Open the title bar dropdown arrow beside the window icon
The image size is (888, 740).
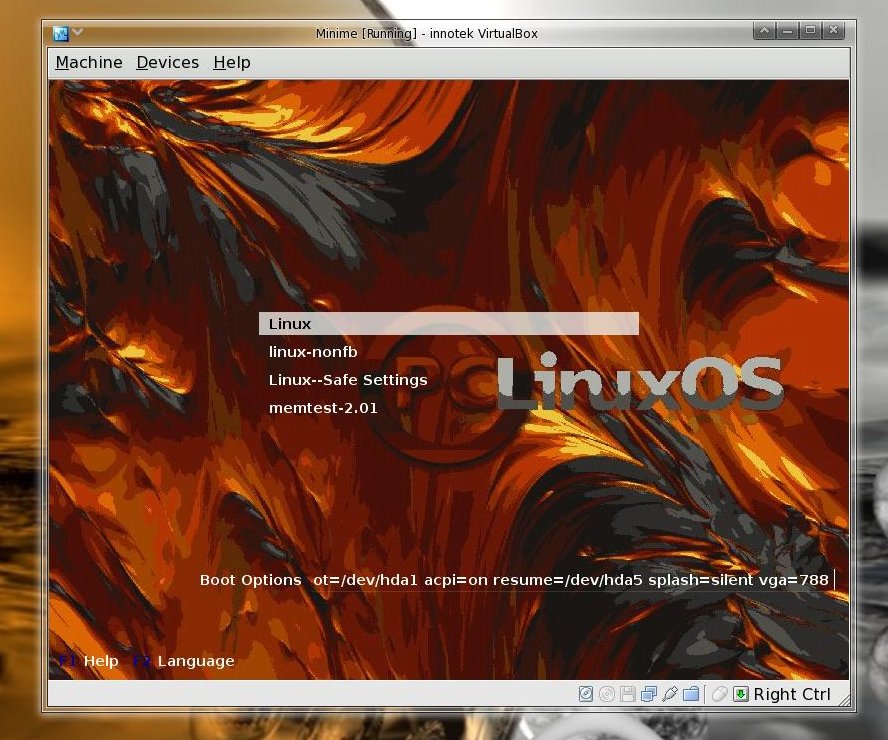pyautogui.click(x=78, y=32)
